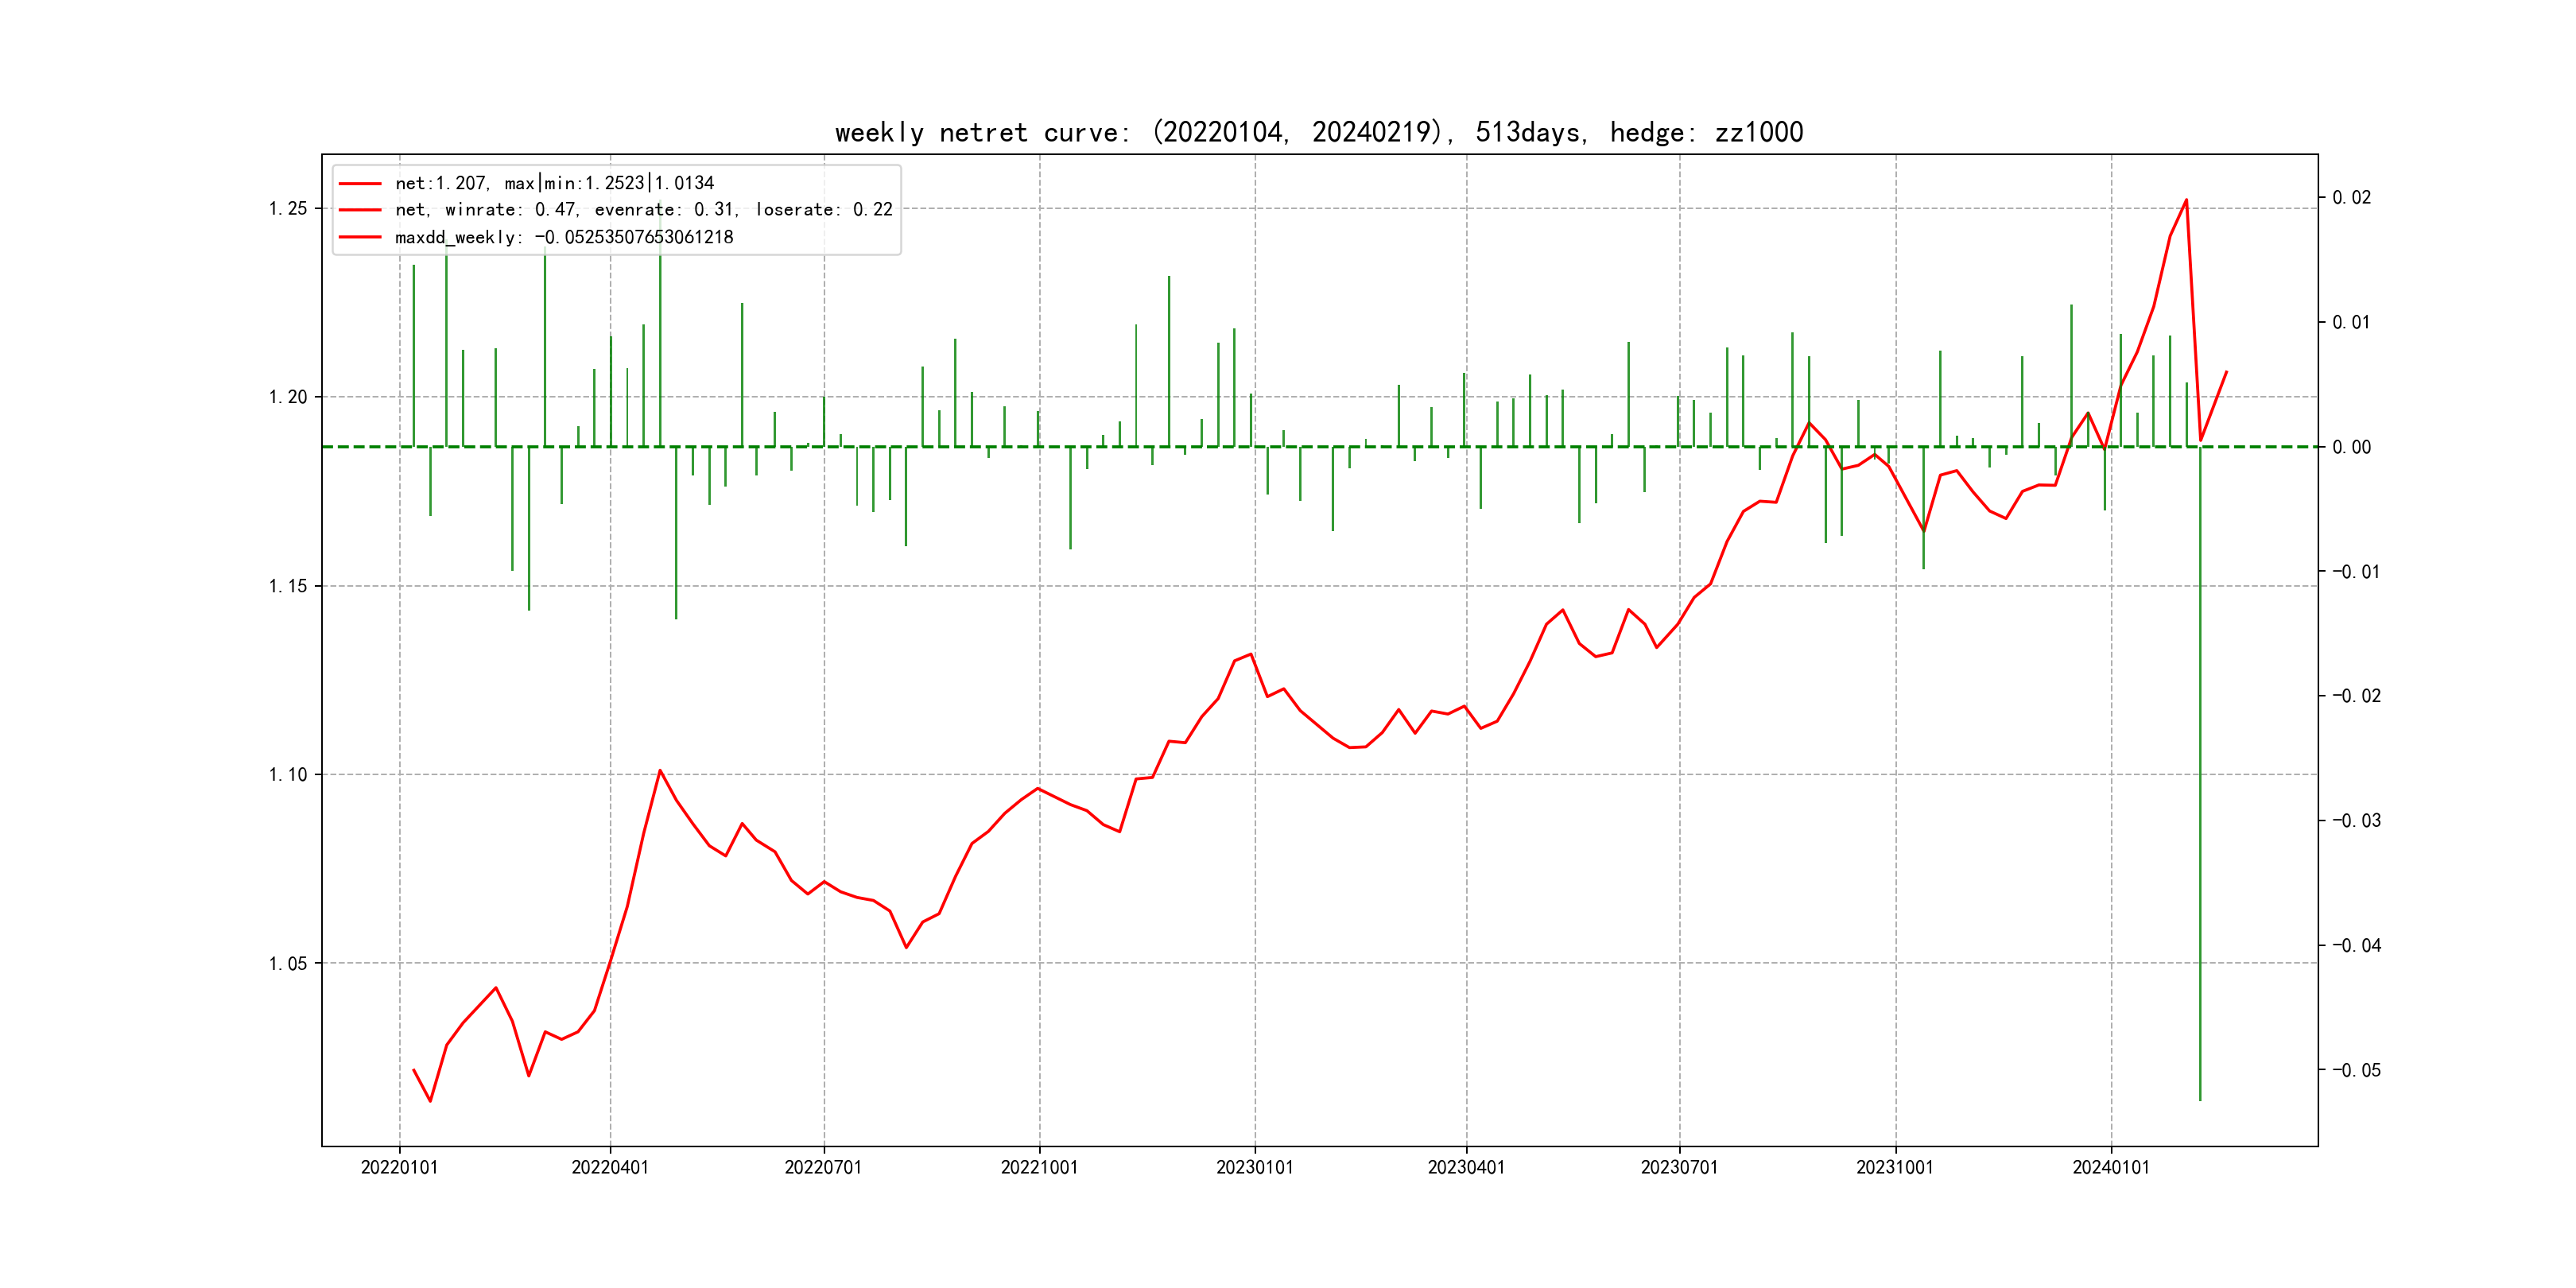Click the 20220701 x-axis date label
The image size is (2576, 1288).
(x=823, y=1168)
